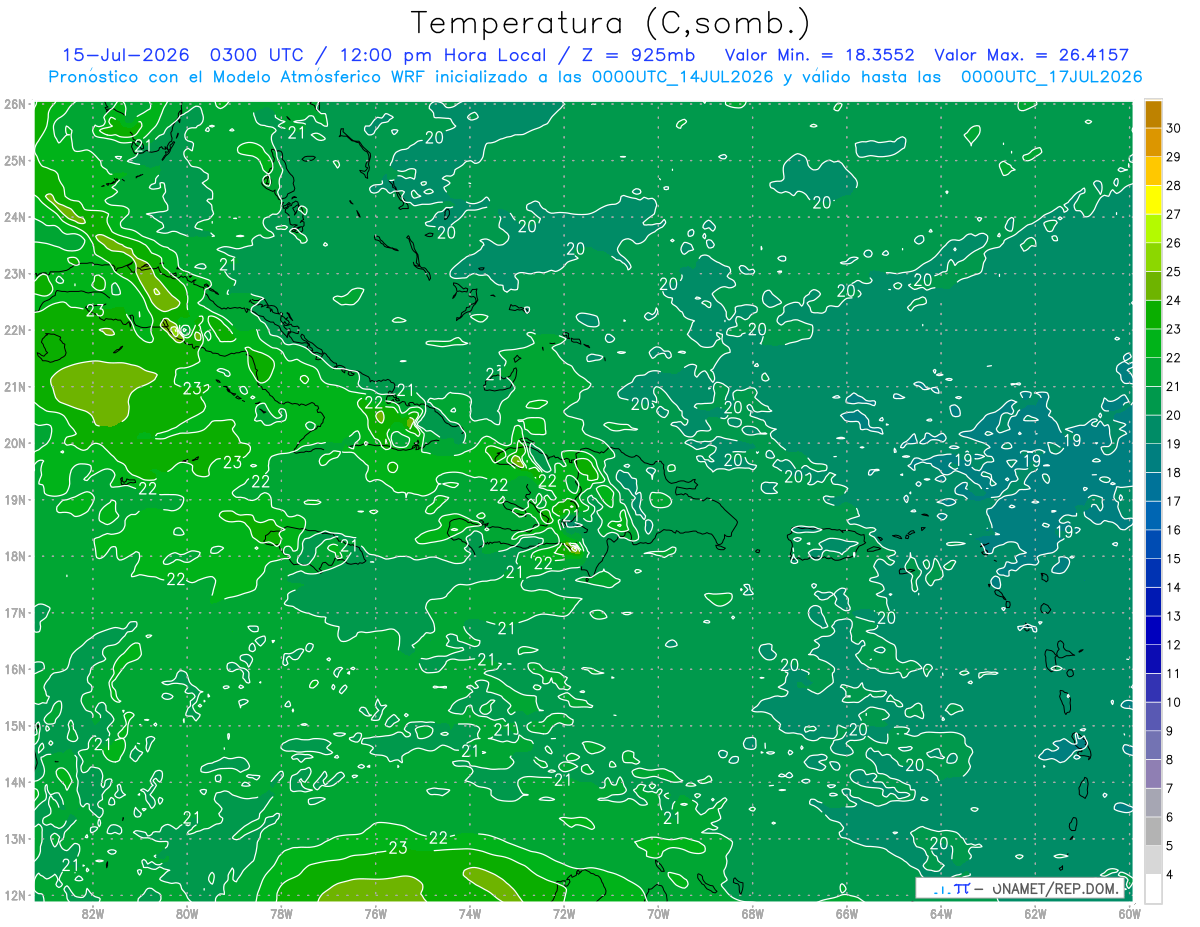
Task: Click the 18N latitude label
Action: pyautogui.click(x=14, y=556)
